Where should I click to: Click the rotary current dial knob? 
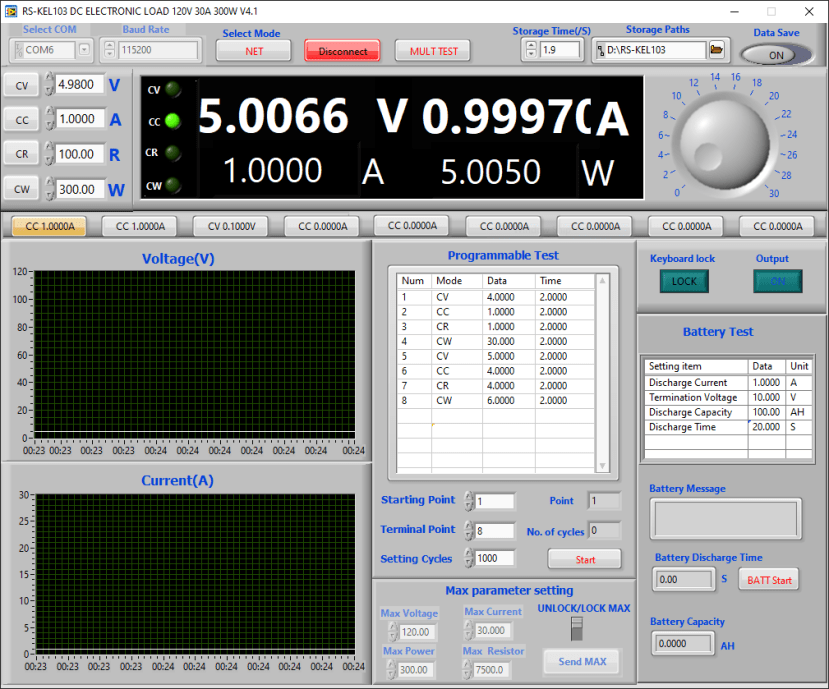pyautogui.click(x=724, y=143)
